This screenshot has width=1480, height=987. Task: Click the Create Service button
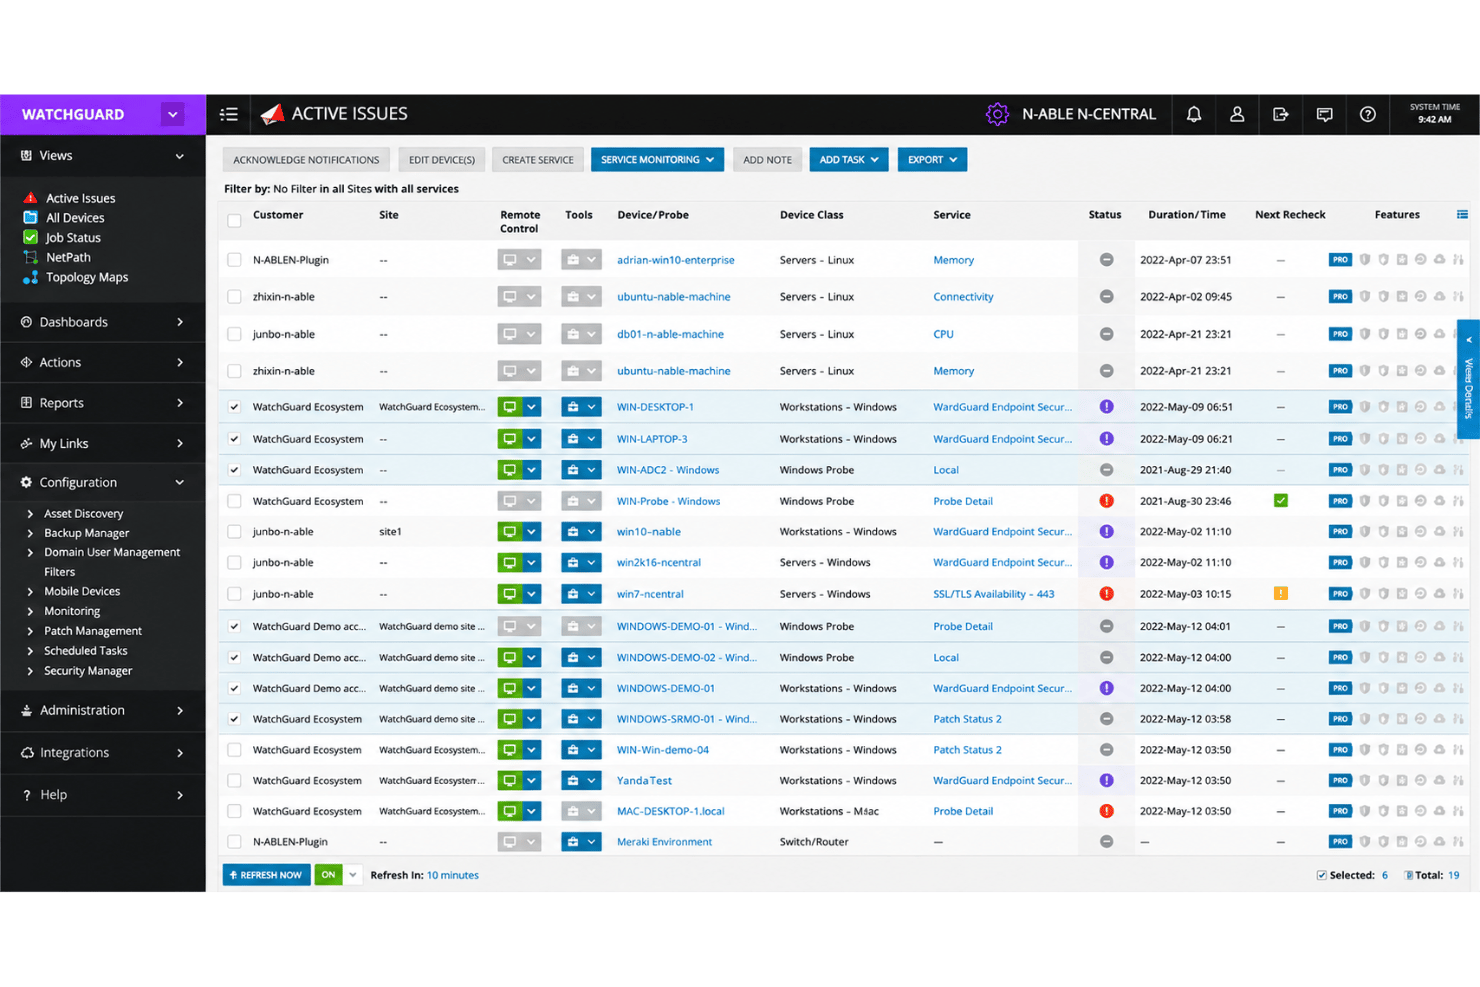[x=537, y=160]
